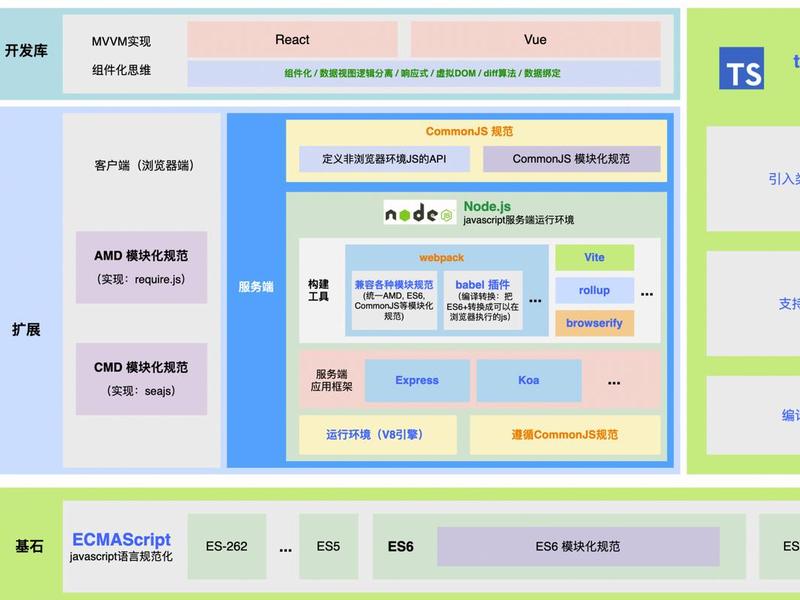Select the 定义非浏览器环境JS的API box
Viewport: 800px width, 600px height.
click(384, 159)
